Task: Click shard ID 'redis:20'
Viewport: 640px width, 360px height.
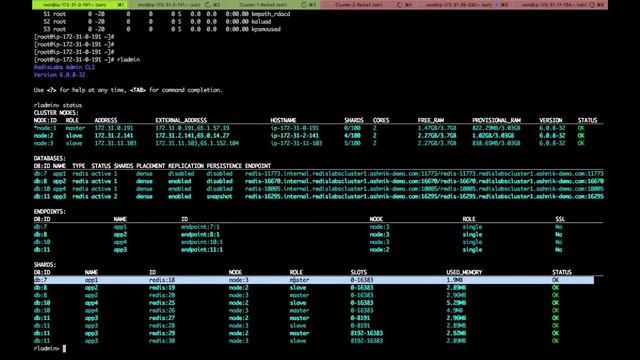Action: pos(162,296)
